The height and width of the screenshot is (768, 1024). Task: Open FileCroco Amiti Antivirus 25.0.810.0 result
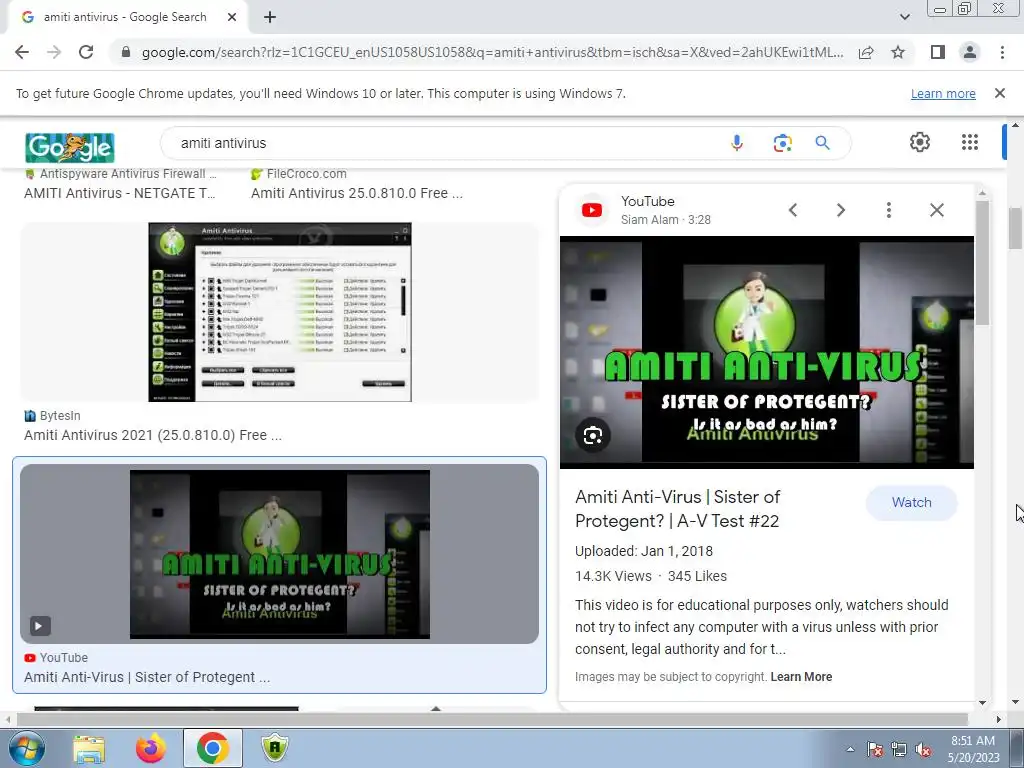357,193
